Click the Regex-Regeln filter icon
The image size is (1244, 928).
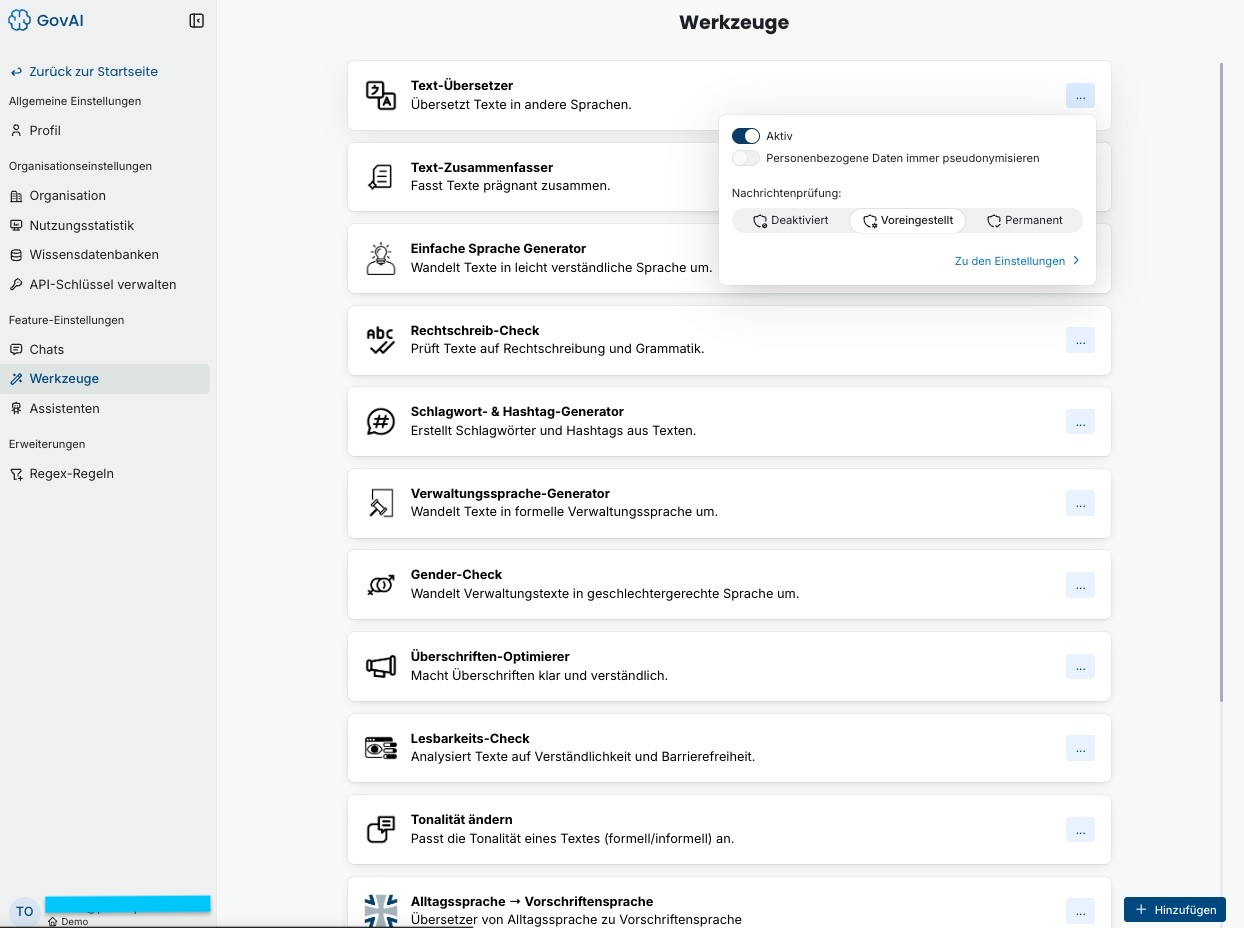[x=16, y=474]
